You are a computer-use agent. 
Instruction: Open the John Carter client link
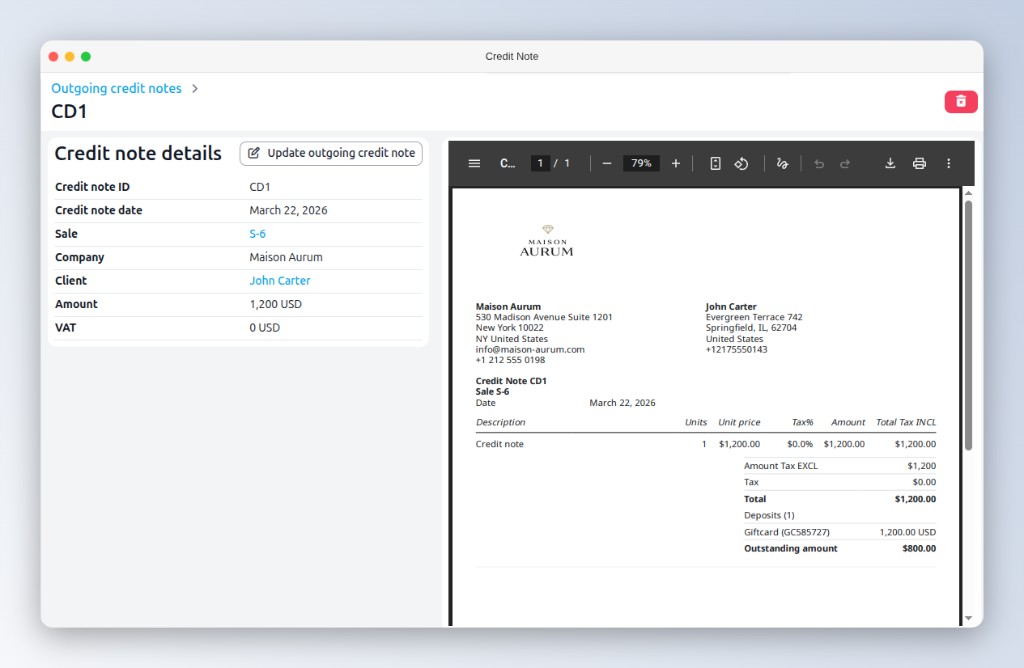(x=279, y=280)
